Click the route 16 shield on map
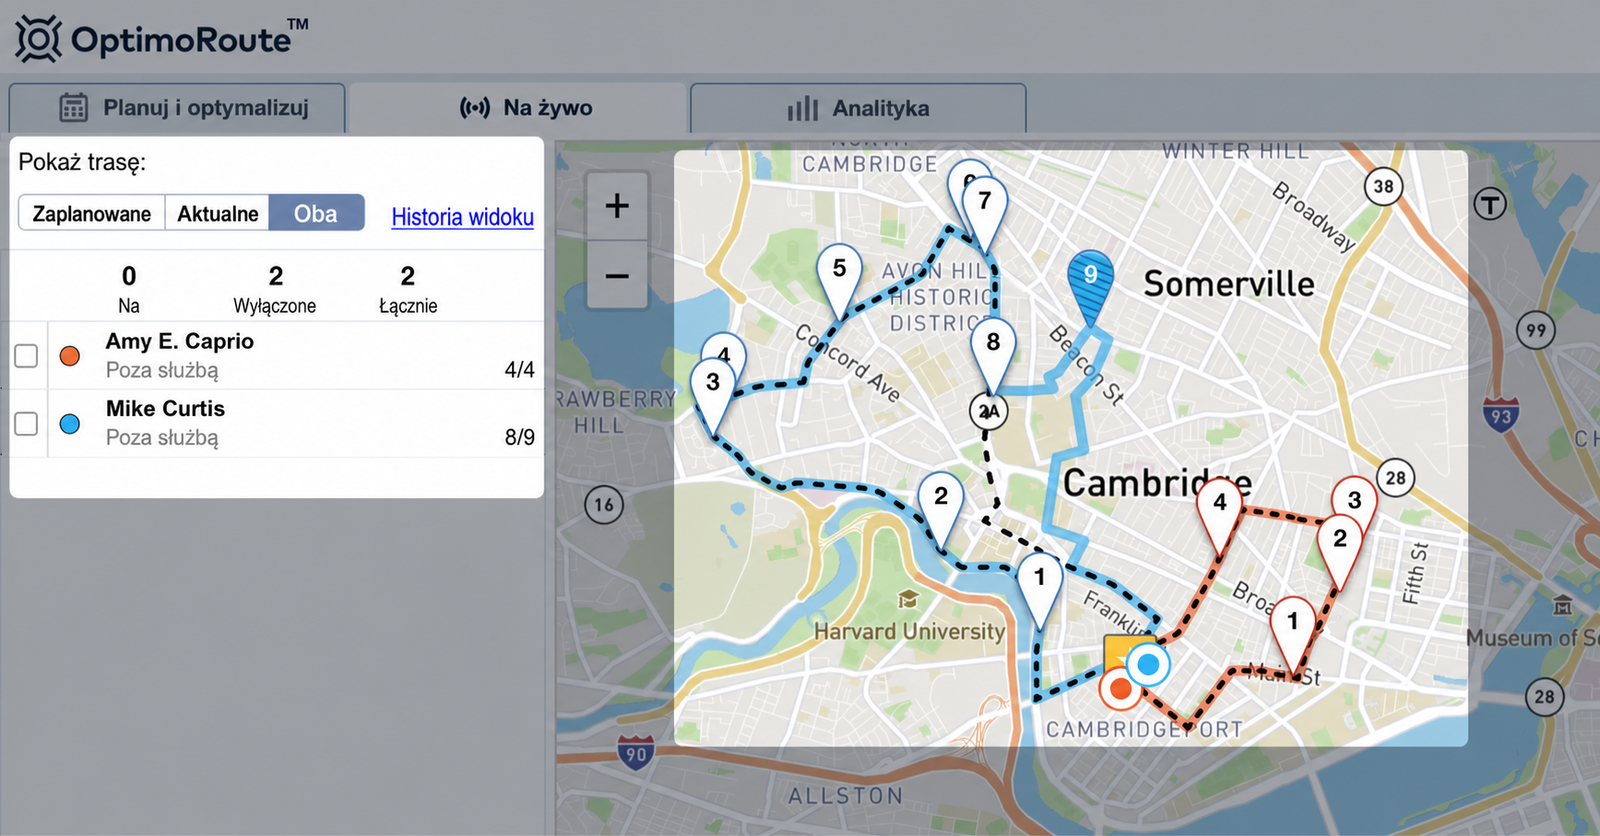 (604, 505)
